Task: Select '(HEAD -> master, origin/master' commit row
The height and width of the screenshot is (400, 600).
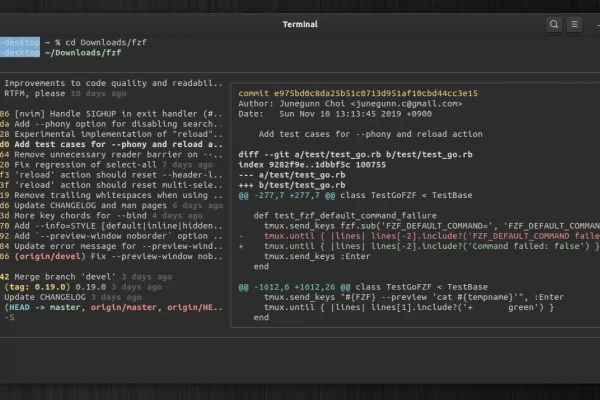Action: [x=113, y=307]
